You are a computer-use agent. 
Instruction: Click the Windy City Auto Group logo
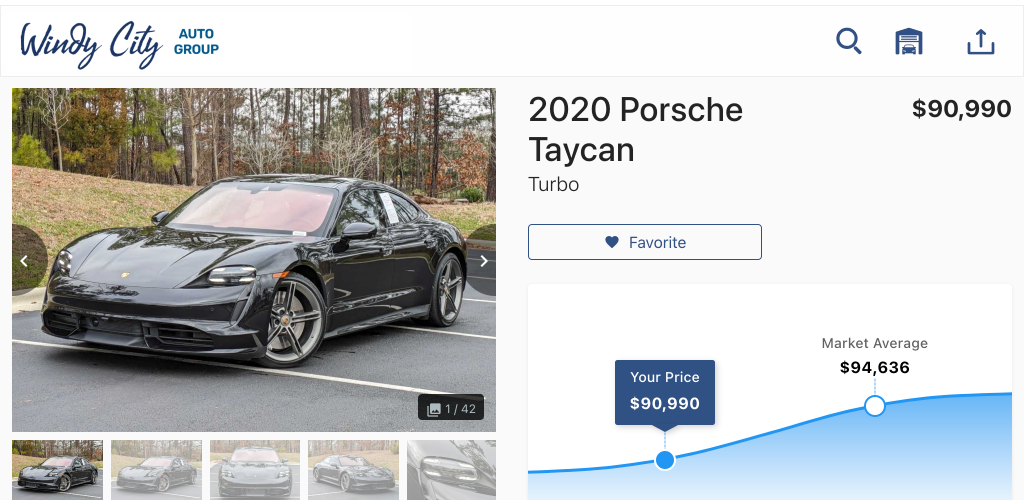coord(120,43)
